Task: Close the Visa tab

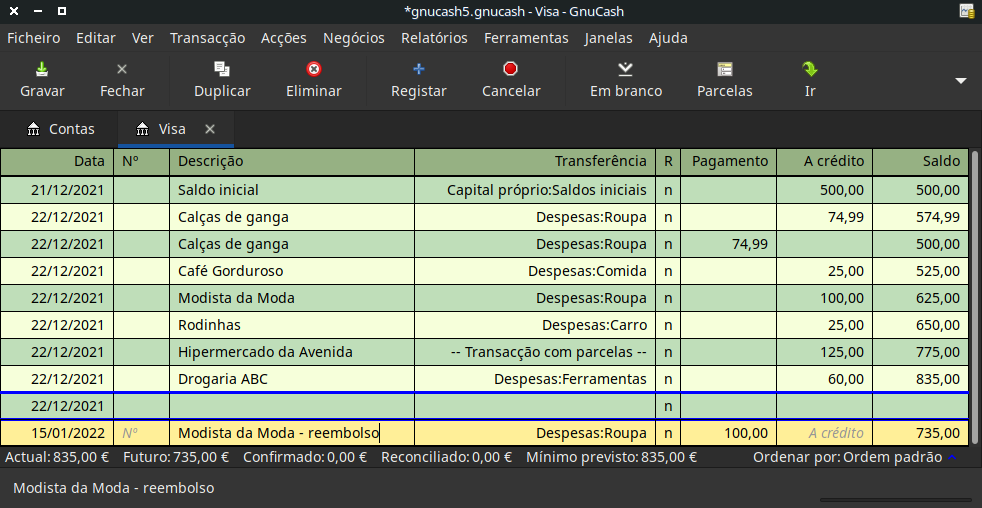Action: [210, 129]
